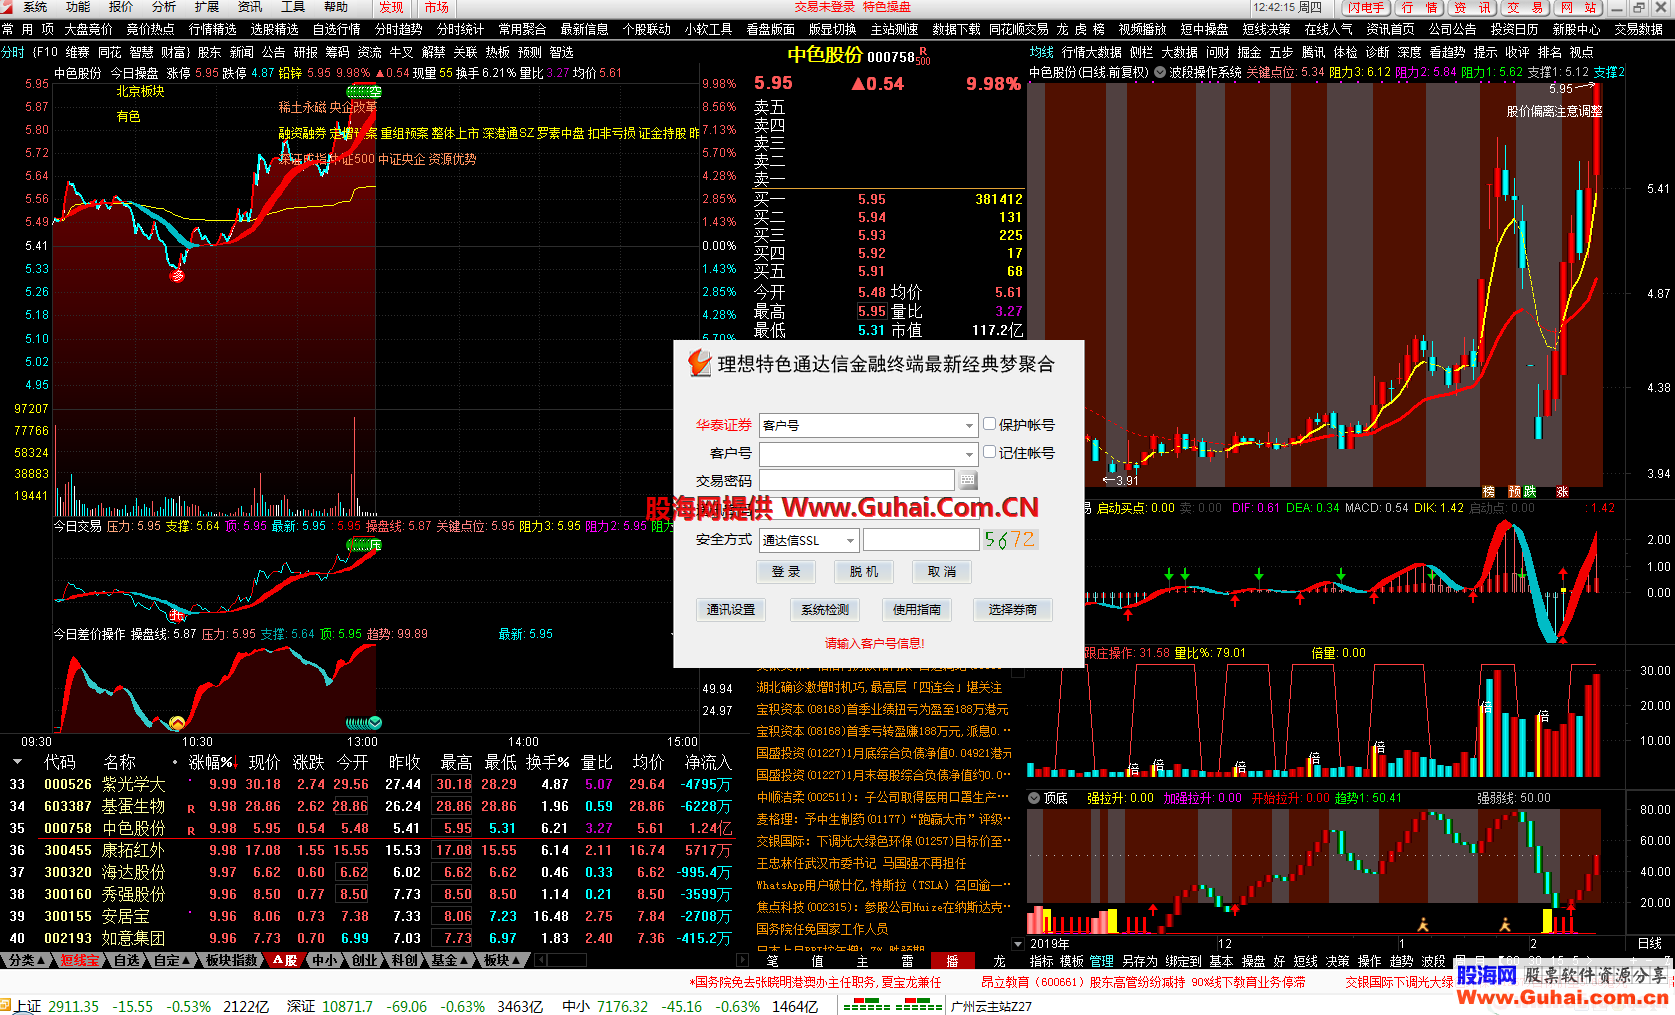Click the 跌 badge on the K-line chart

(1530, 492)
